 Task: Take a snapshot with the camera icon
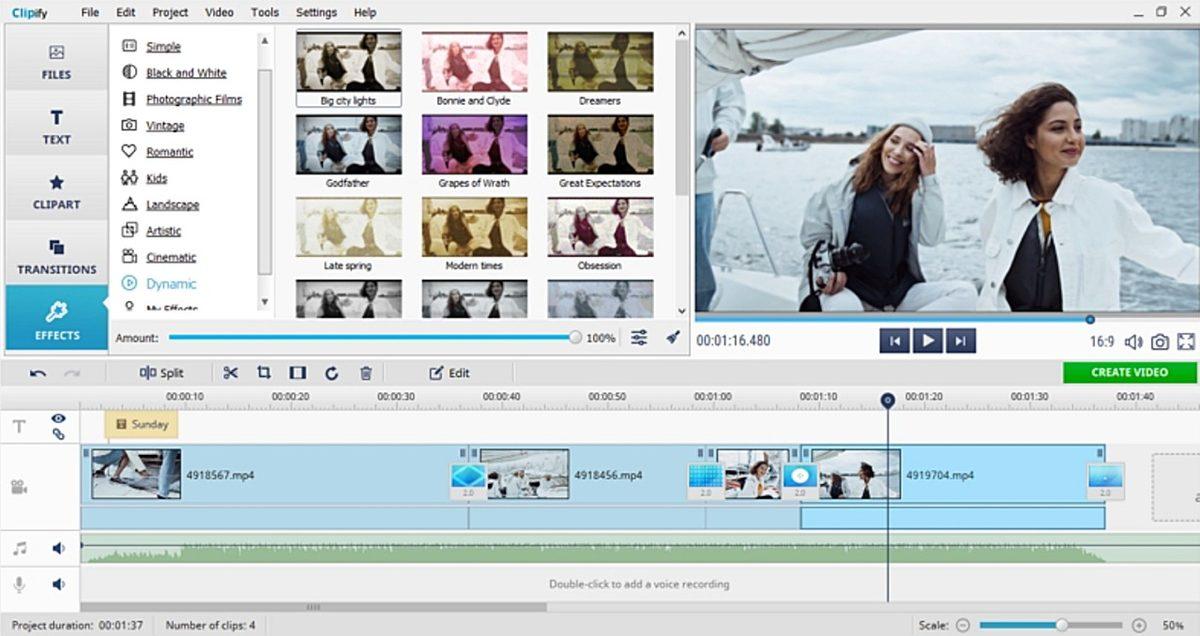click(1159, 339)
